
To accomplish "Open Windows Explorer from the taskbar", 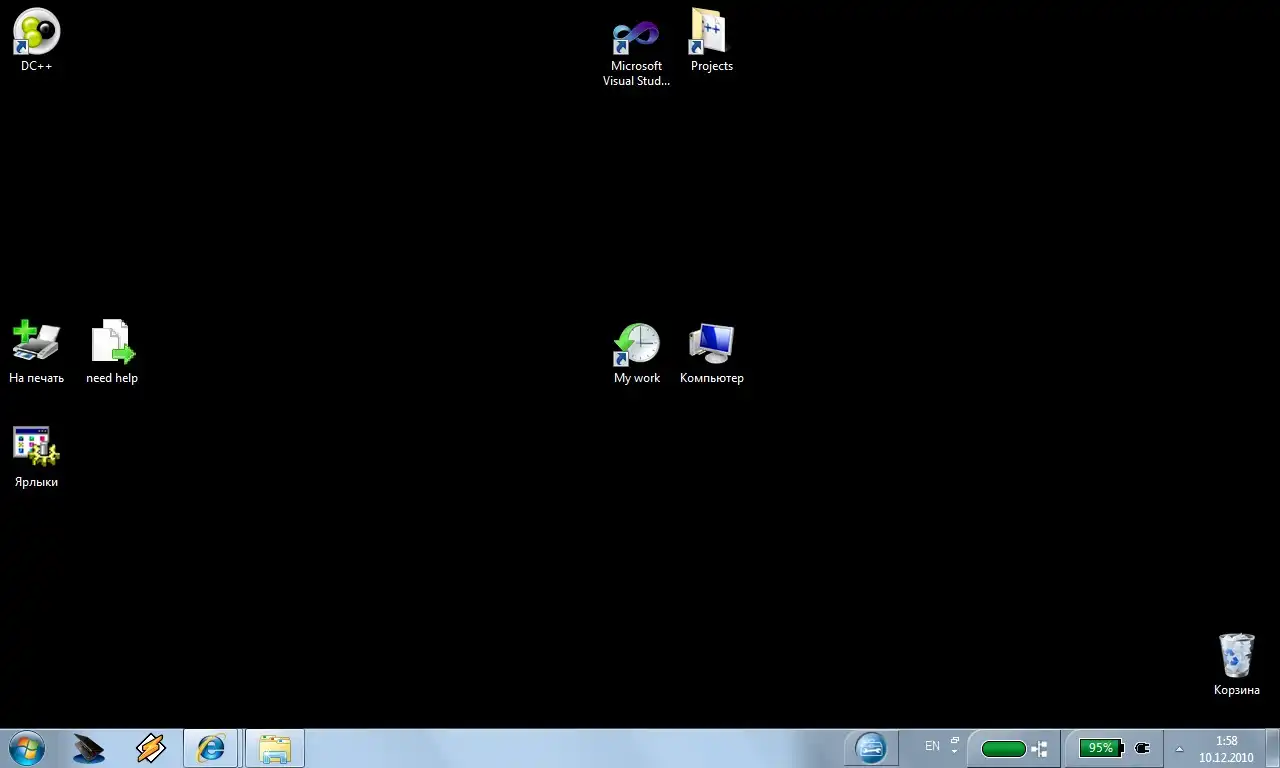I will 274,748.
